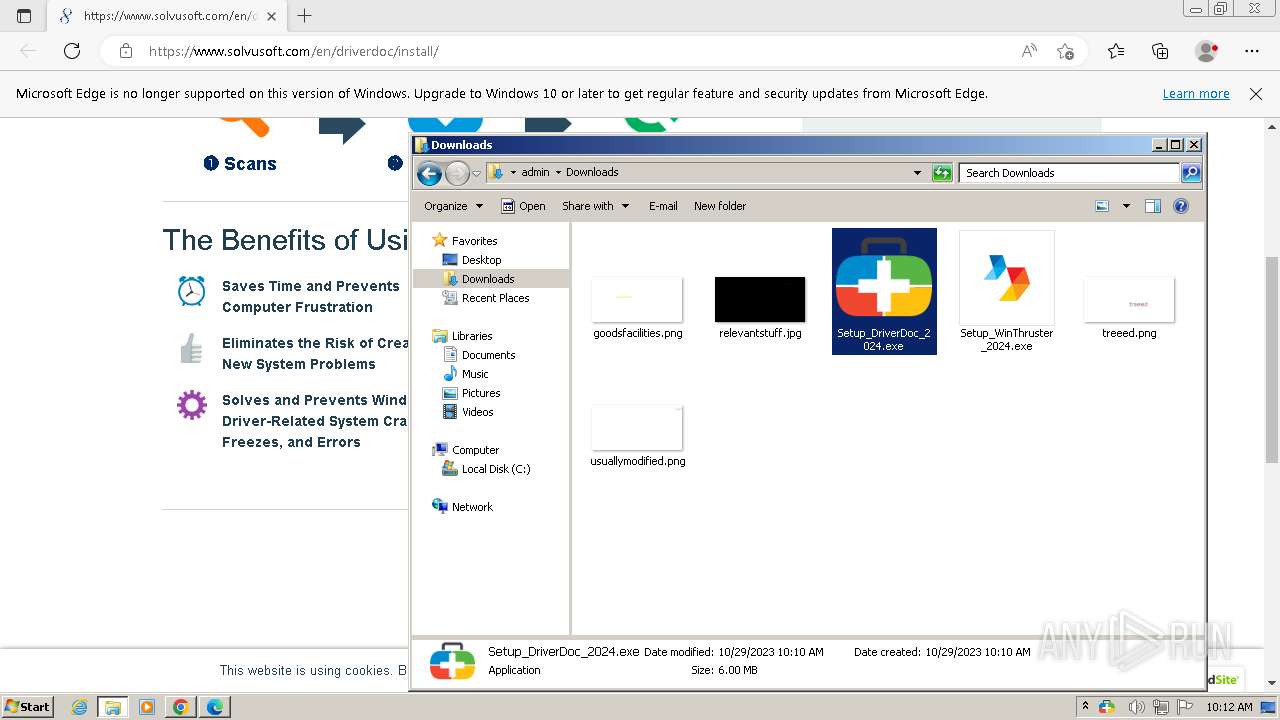
Task: Close the Solvusoft browser tab
Action: [271, 16]
